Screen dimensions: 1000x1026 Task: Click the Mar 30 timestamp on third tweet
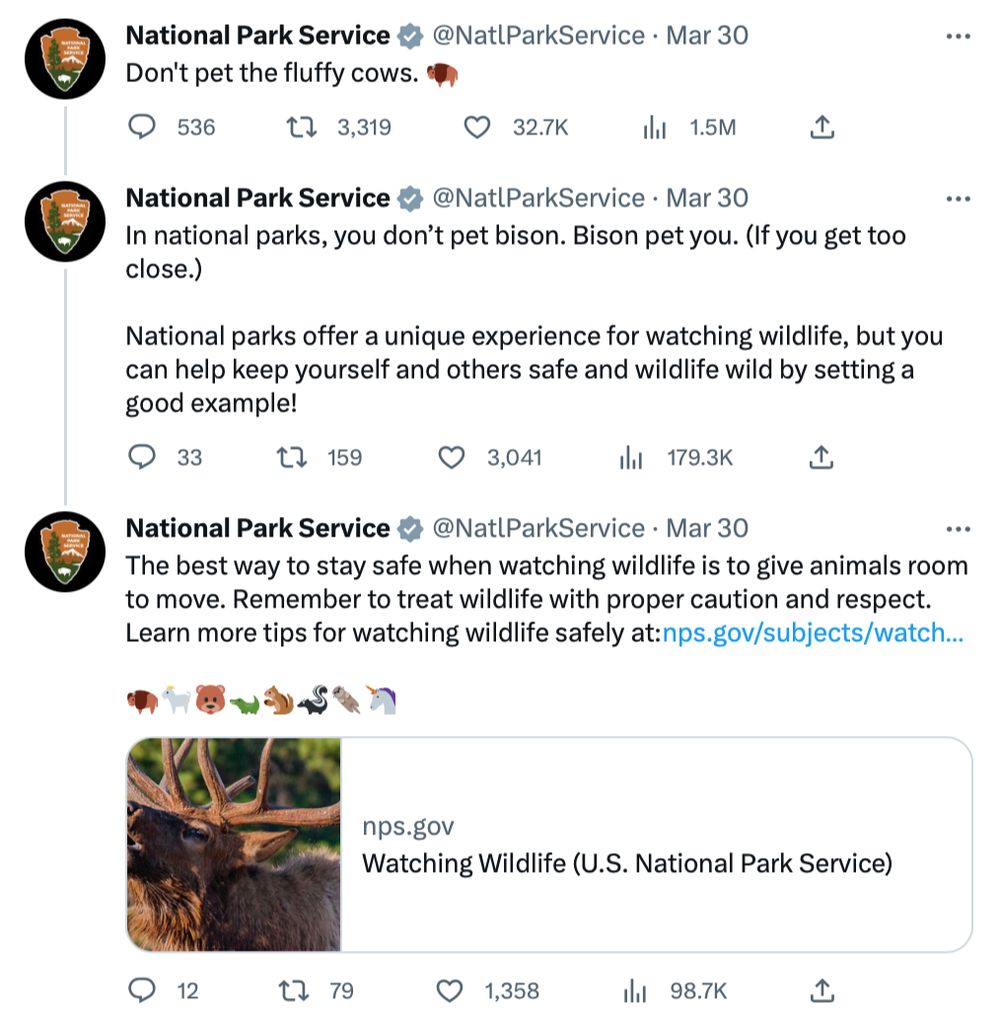click(707, 528)
